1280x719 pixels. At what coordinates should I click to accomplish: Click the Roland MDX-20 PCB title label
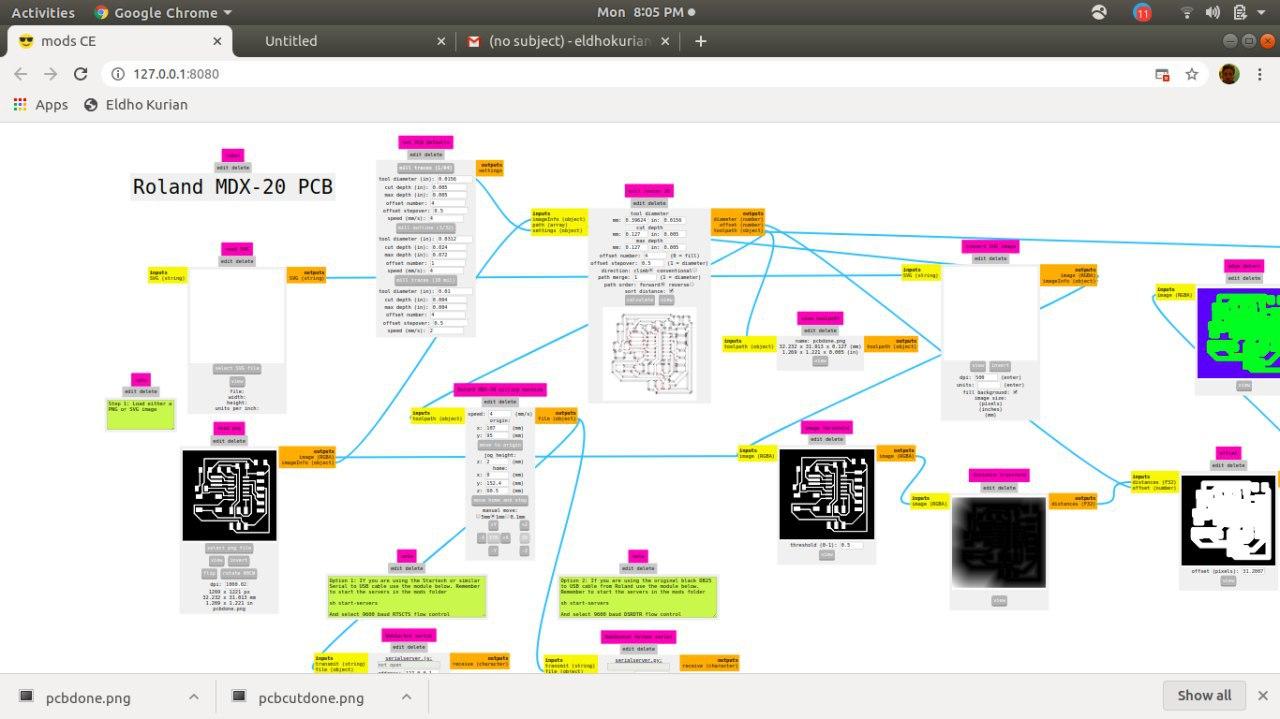[233, 187]
